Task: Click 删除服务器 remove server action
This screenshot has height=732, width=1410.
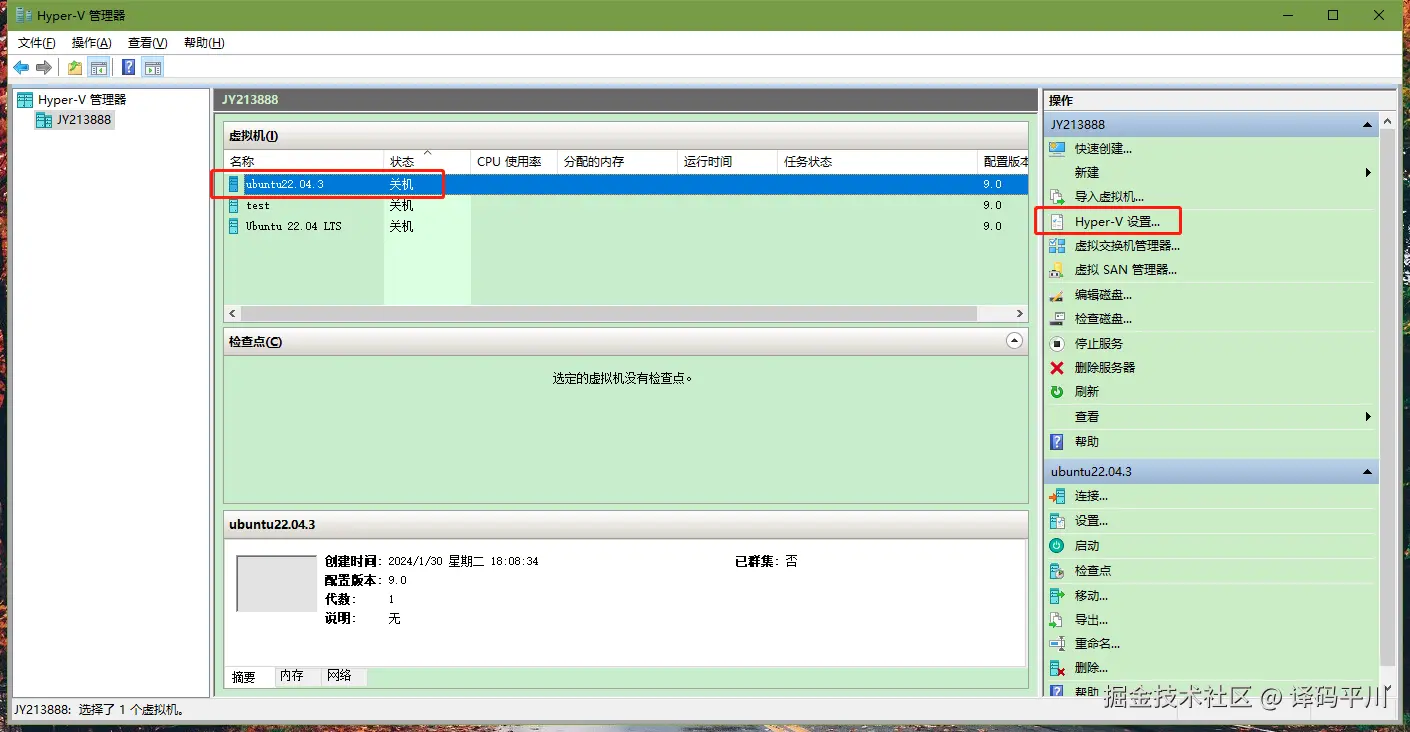Action: 1105,367
